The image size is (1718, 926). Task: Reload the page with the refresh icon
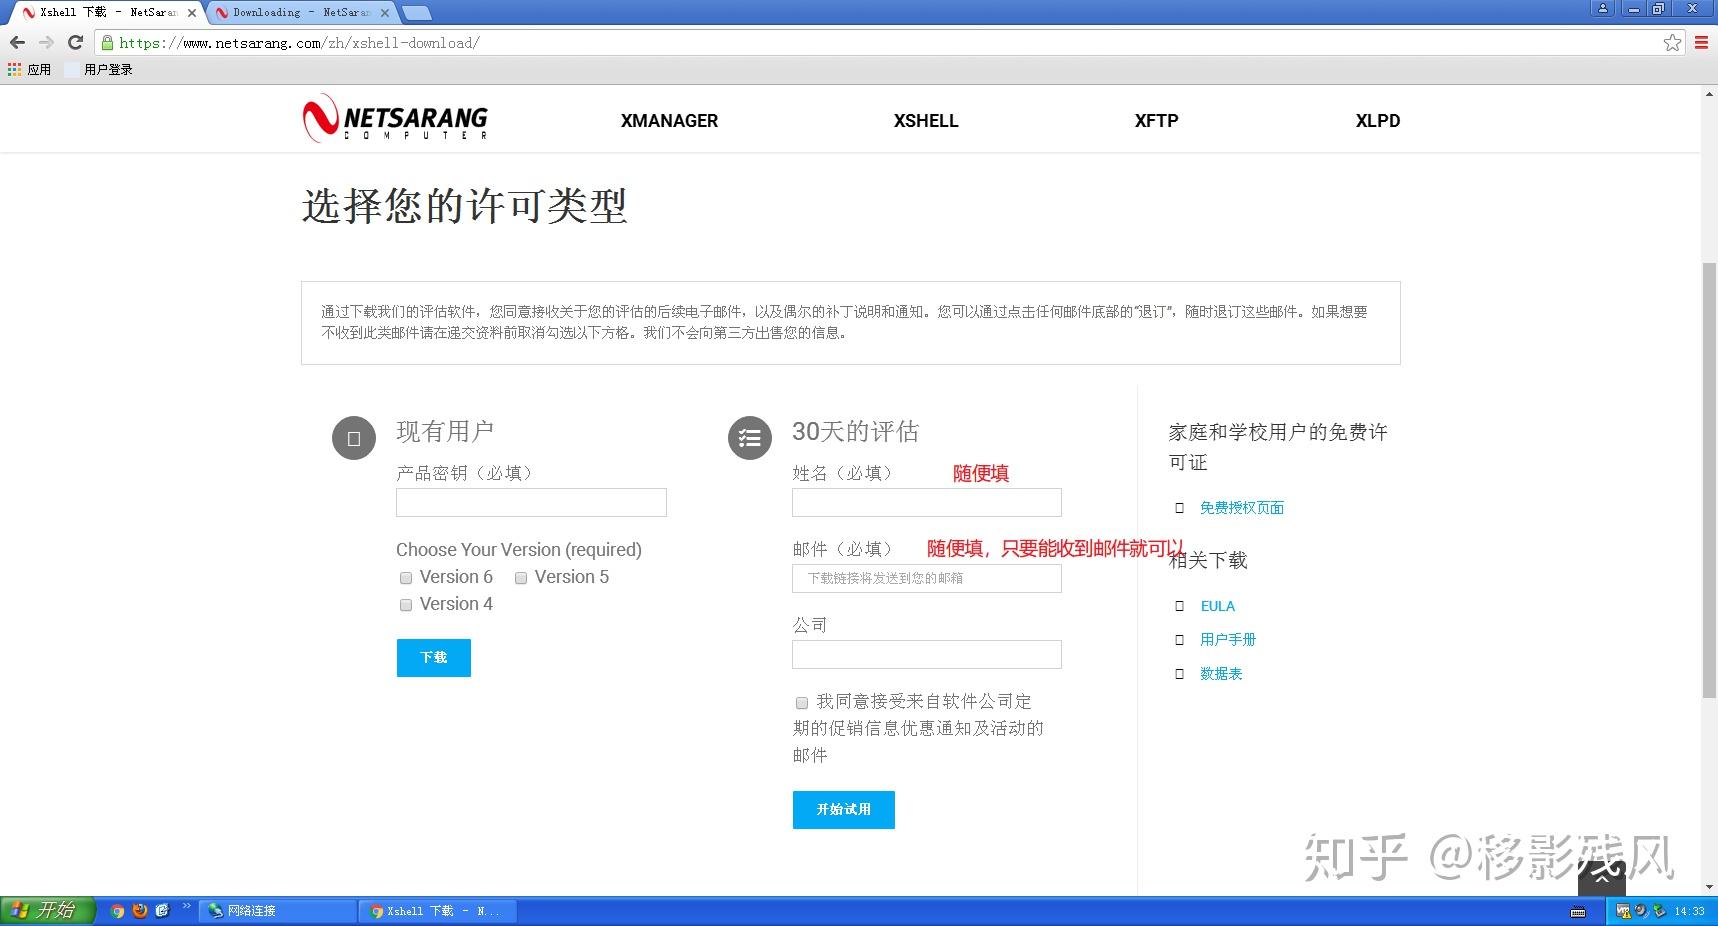[75, 43]
